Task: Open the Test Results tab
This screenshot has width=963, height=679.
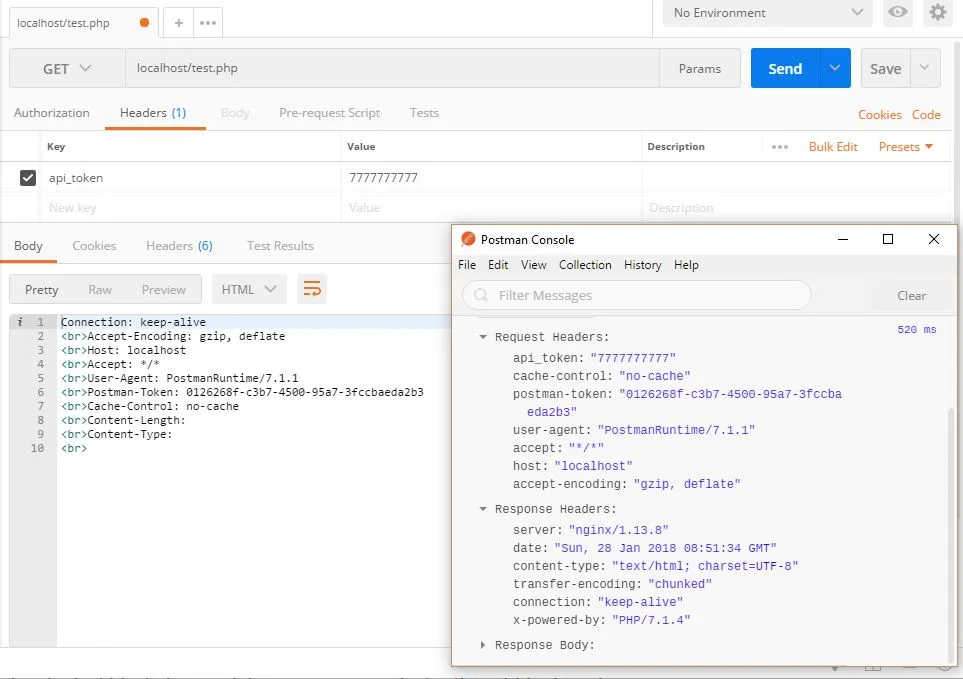Action: click(x=280, y=246)
